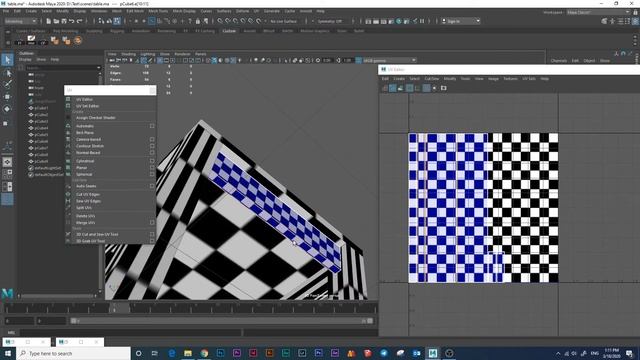Open the Shading menu in the viewport panel
Viewport: 640px width, 360px height.
pyautogui.click(x=128, y=54)
